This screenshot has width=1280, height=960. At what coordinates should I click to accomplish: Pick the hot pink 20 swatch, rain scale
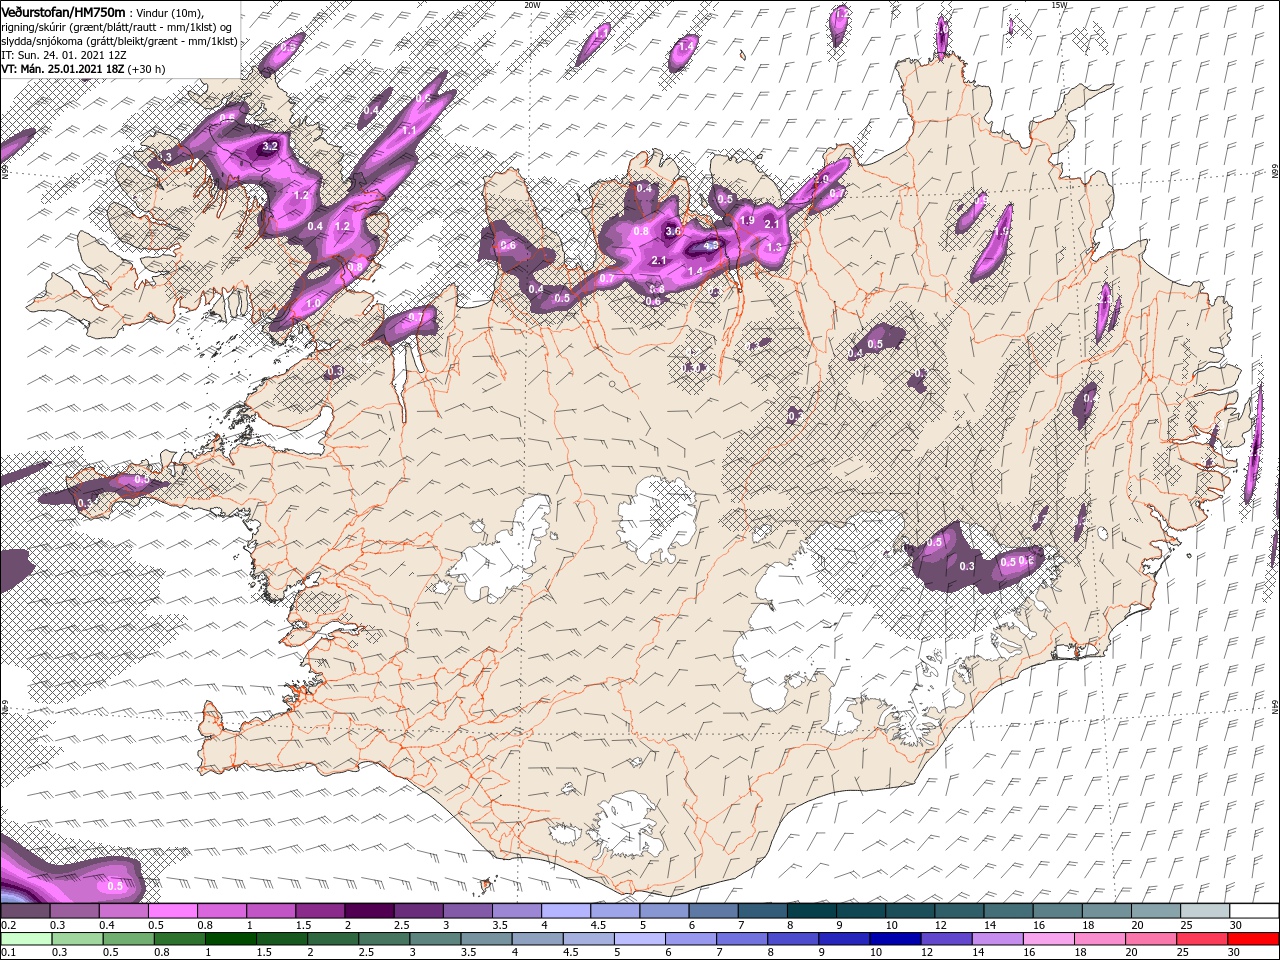tap(1150, 939)
